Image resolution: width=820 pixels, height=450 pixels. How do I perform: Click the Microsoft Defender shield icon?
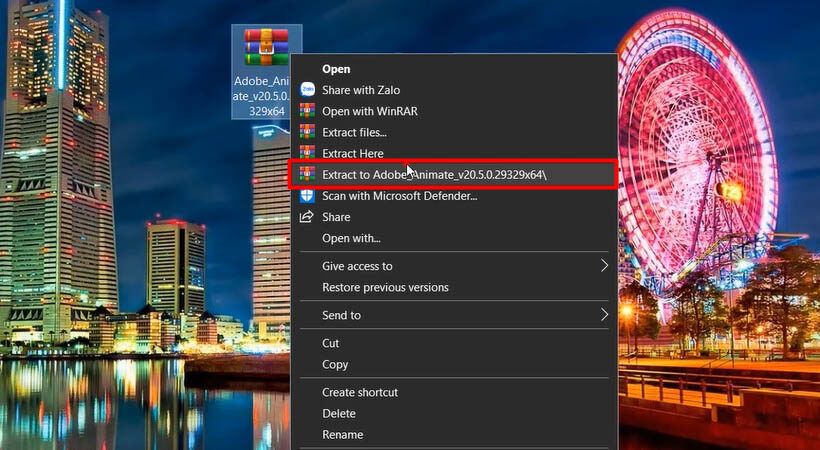pyautogui.click(x=307, y=196)
